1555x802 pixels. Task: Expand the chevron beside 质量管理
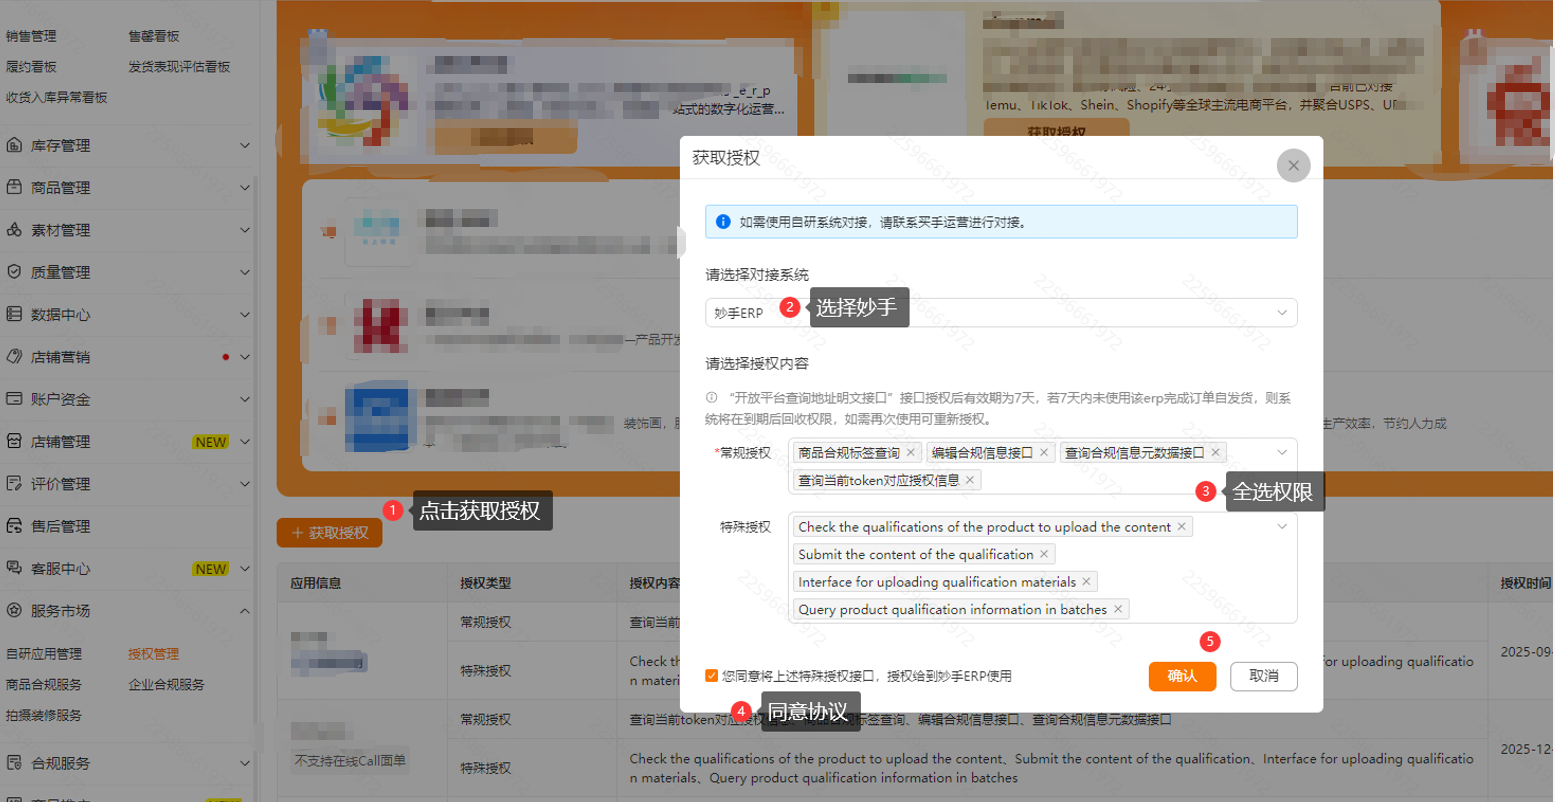point(245,272)
